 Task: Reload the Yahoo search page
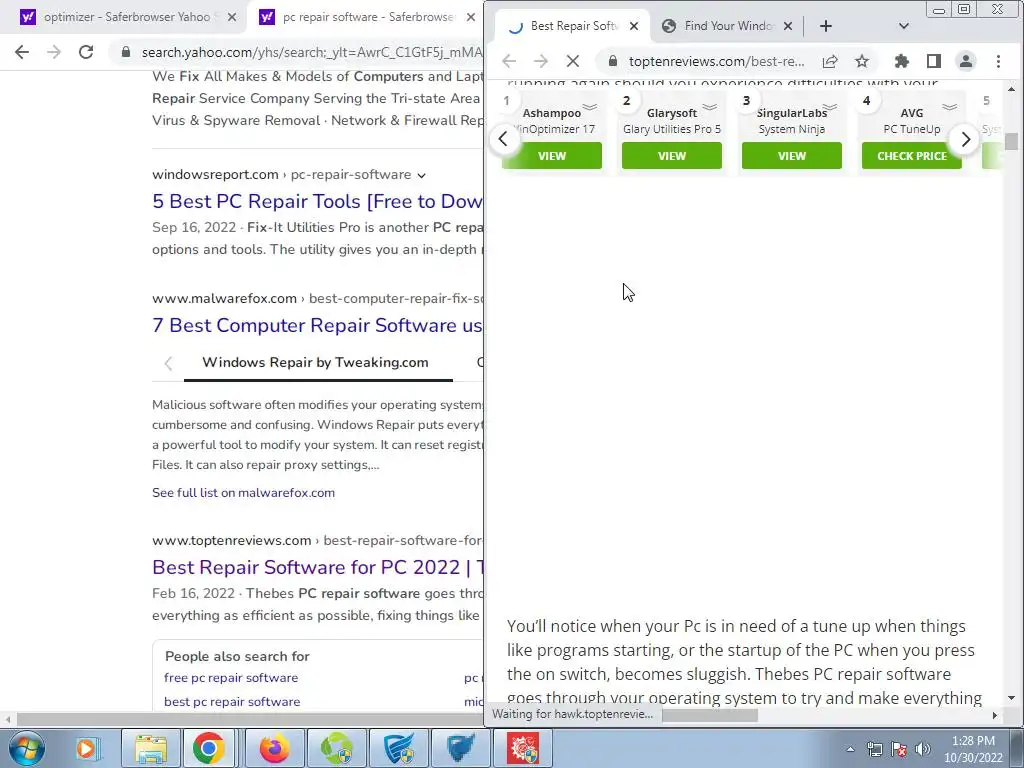86,52
